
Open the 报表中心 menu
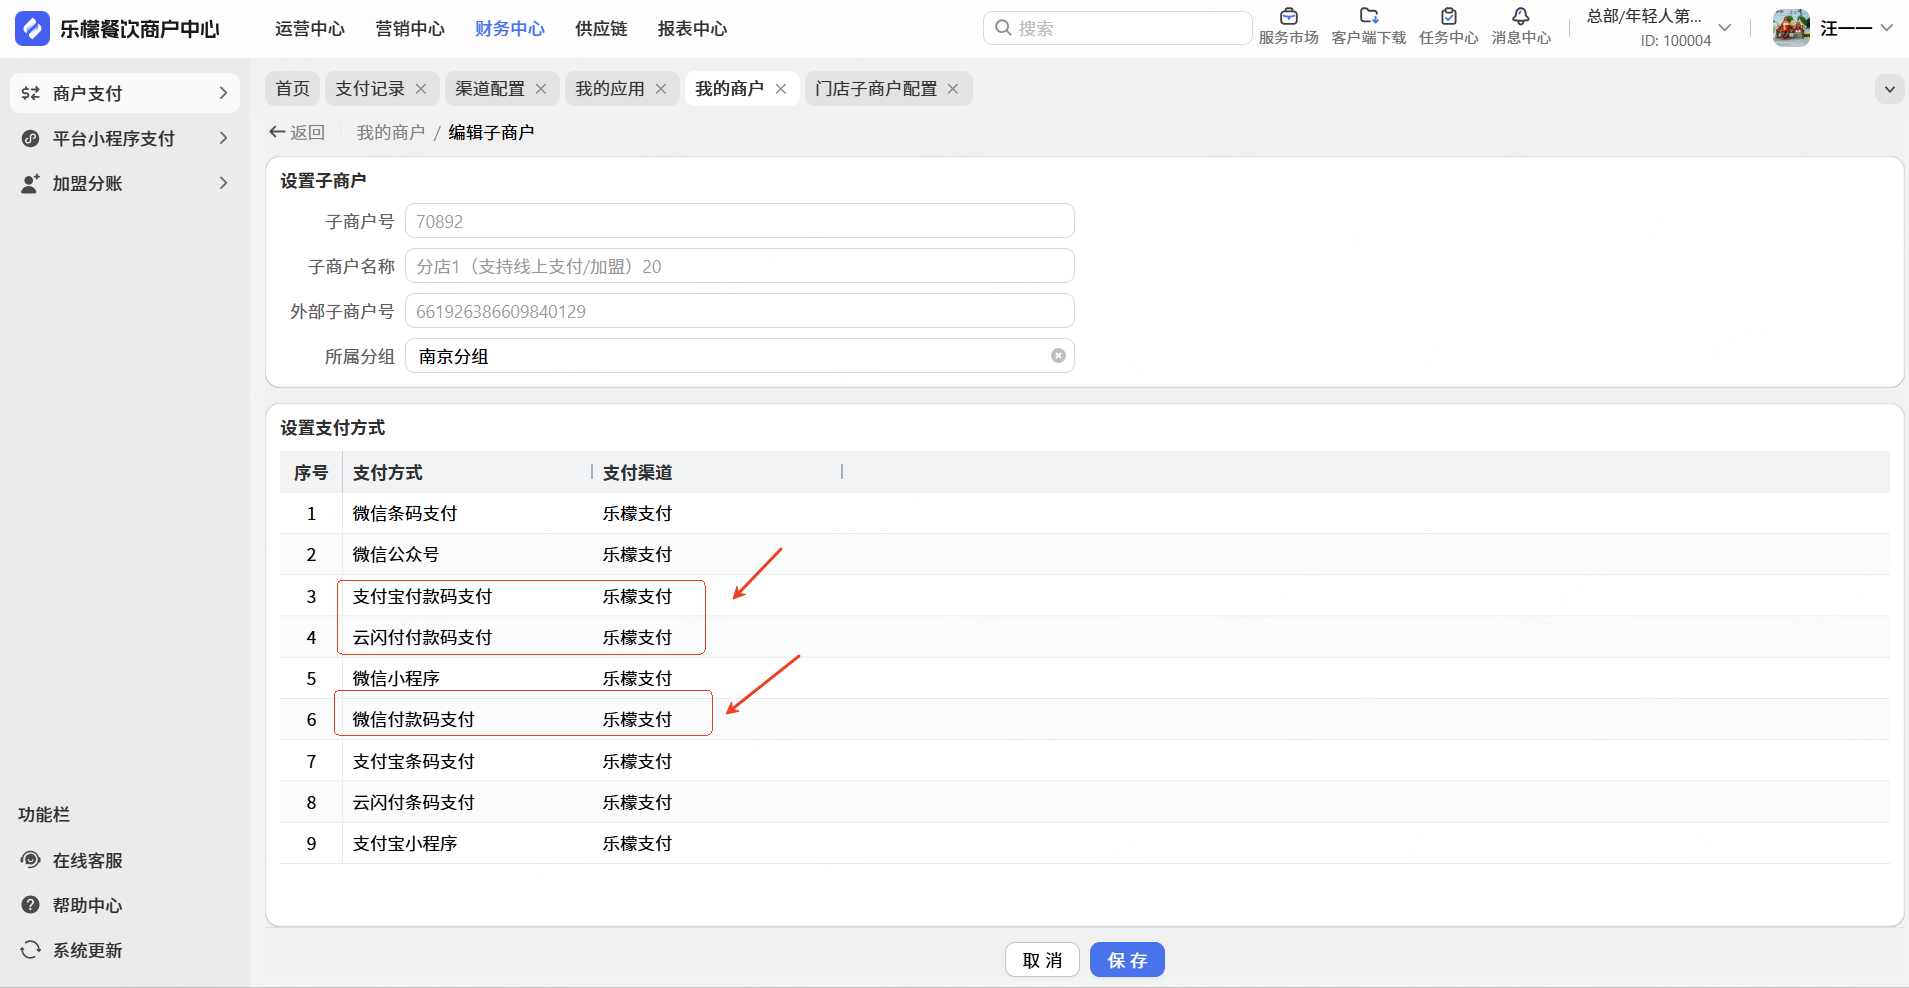(x=692, y=29)
